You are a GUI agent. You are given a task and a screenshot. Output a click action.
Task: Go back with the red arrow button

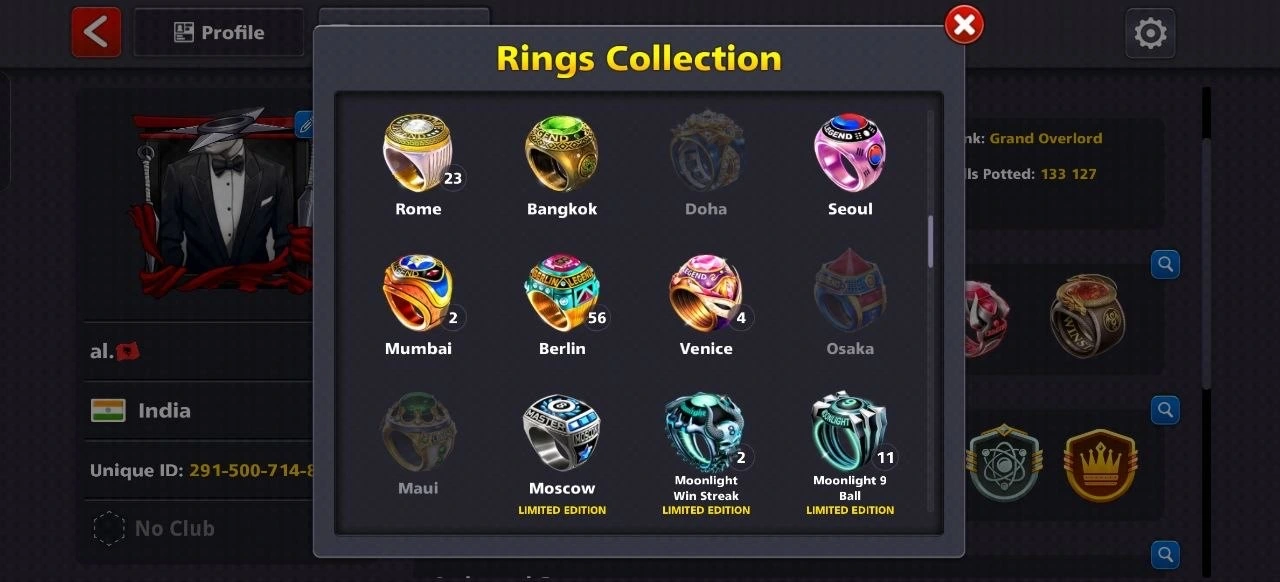(x=96, y=32)
